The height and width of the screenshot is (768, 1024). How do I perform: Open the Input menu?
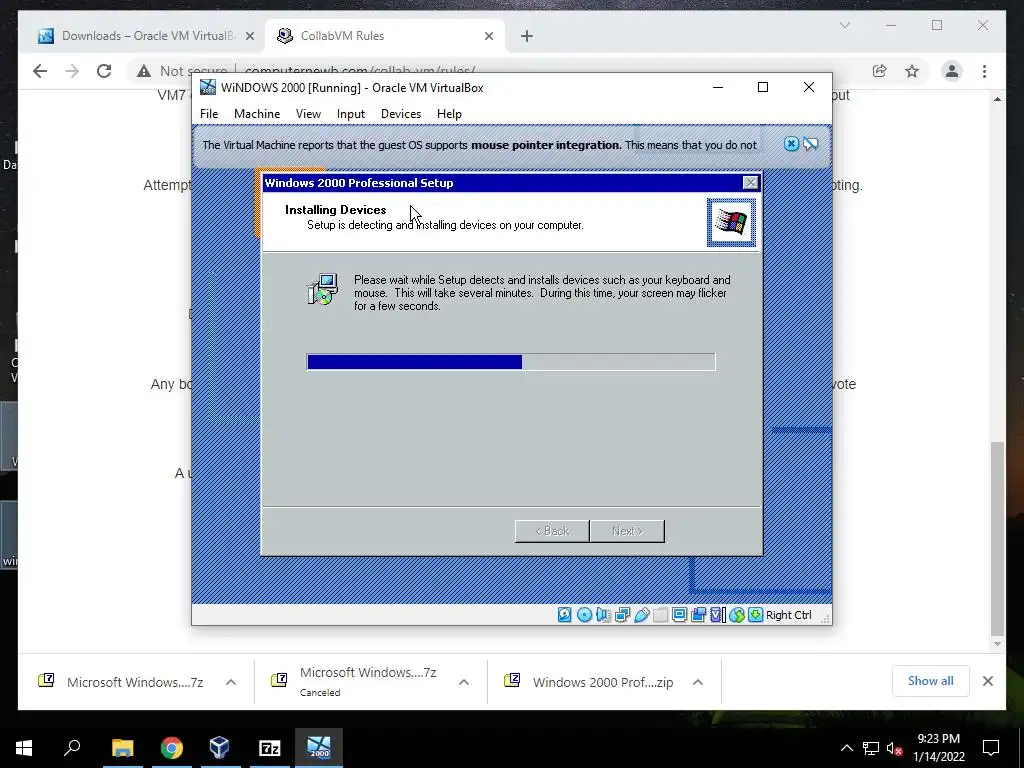click(x=351, y=114)
